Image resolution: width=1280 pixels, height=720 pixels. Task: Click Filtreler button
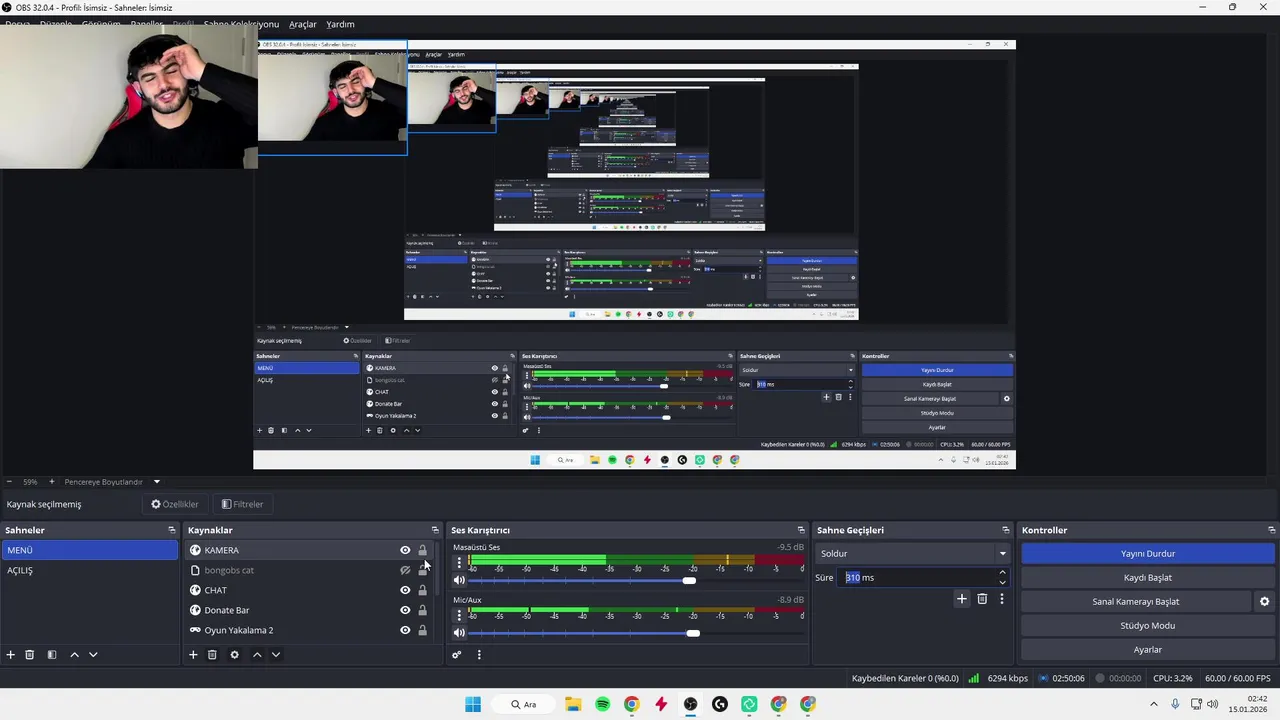(x=242, y=504)
